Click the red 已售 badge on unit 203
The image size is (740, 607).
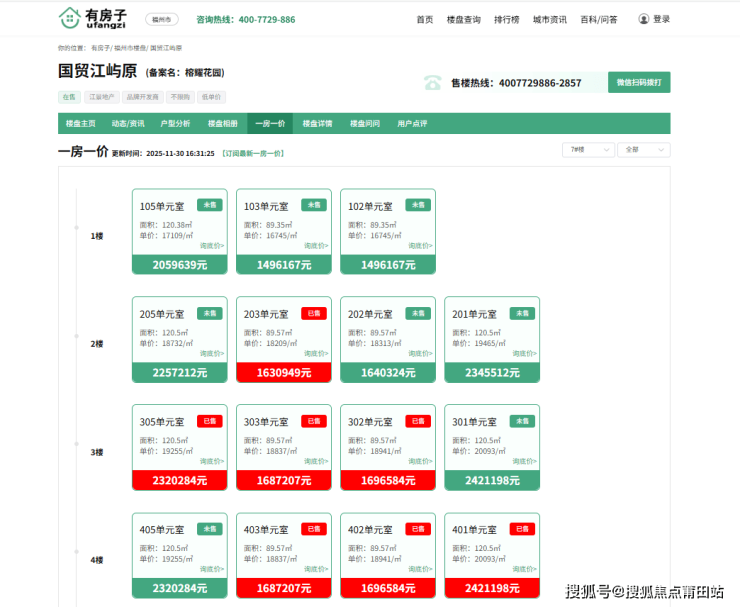click(313, 313)
